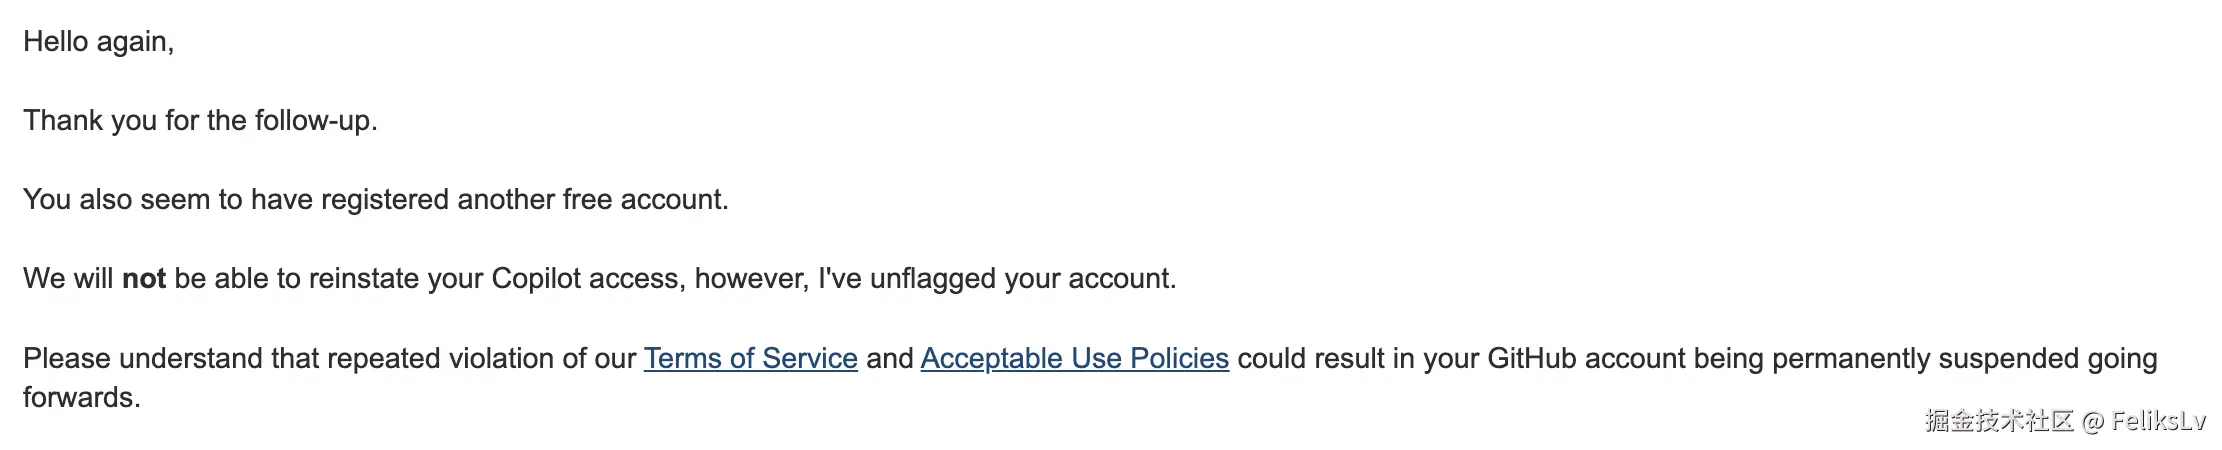Click 'Thank you for the follow-up.' text
Screen dimensions: 2222x450
(x=200, y=121)
